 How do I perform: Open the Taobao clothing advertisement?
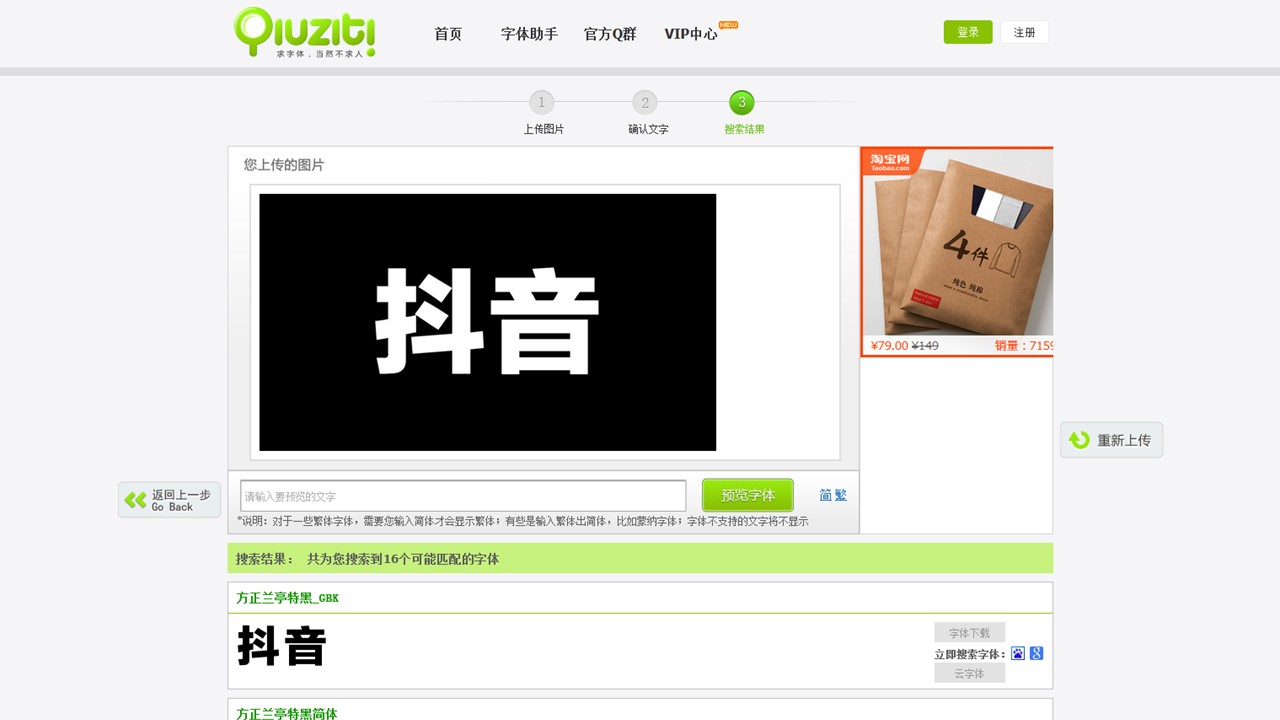tap(957, 251)
